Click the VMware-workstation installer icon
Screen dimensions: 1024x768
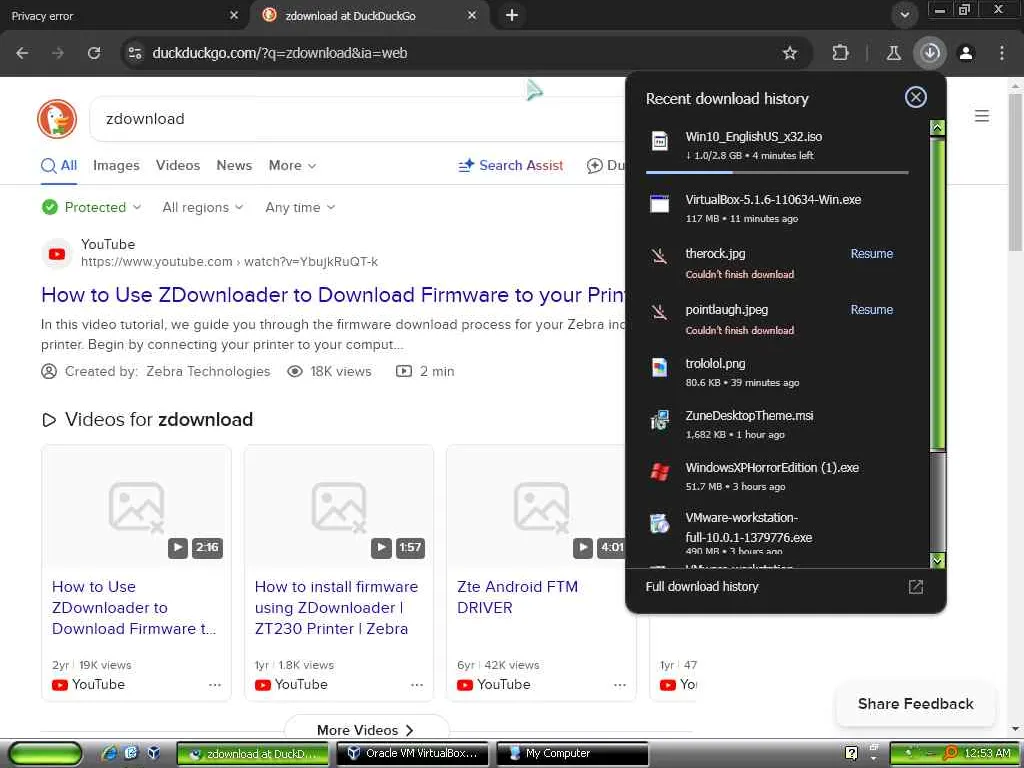pyautogui.click(x=660, y=523)
